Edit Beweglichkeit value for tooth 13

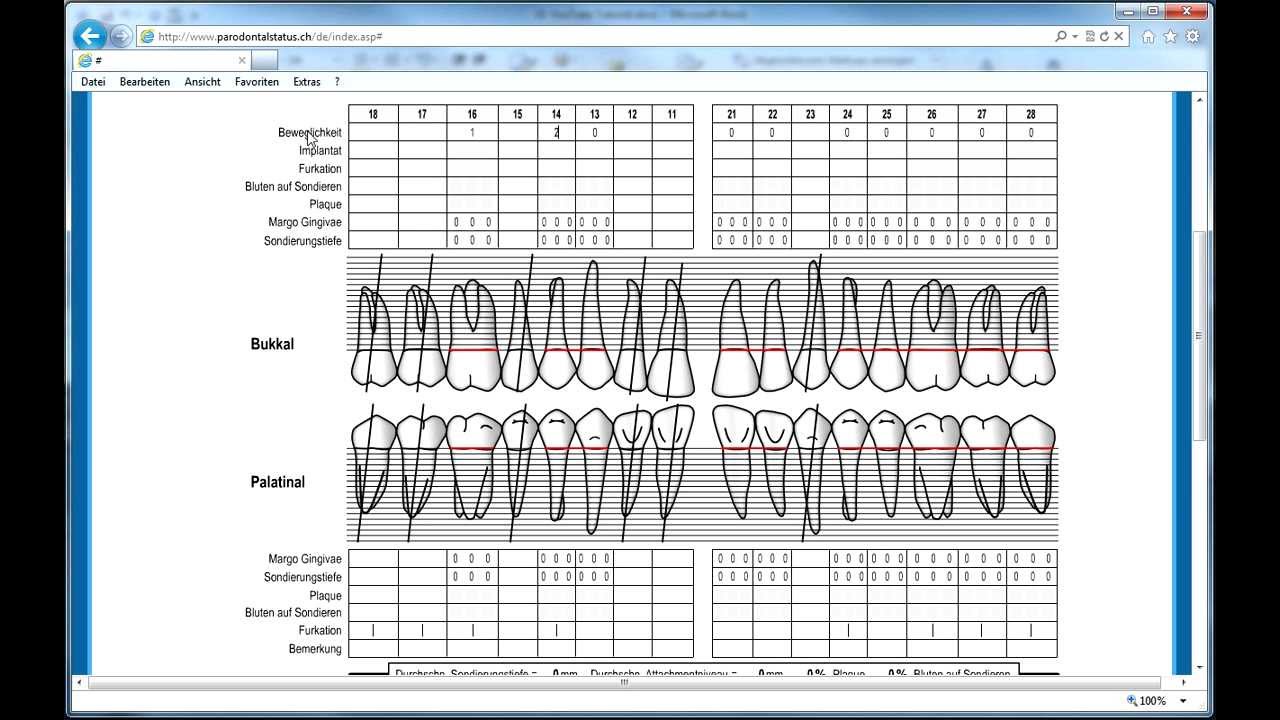tap(594, 132)
